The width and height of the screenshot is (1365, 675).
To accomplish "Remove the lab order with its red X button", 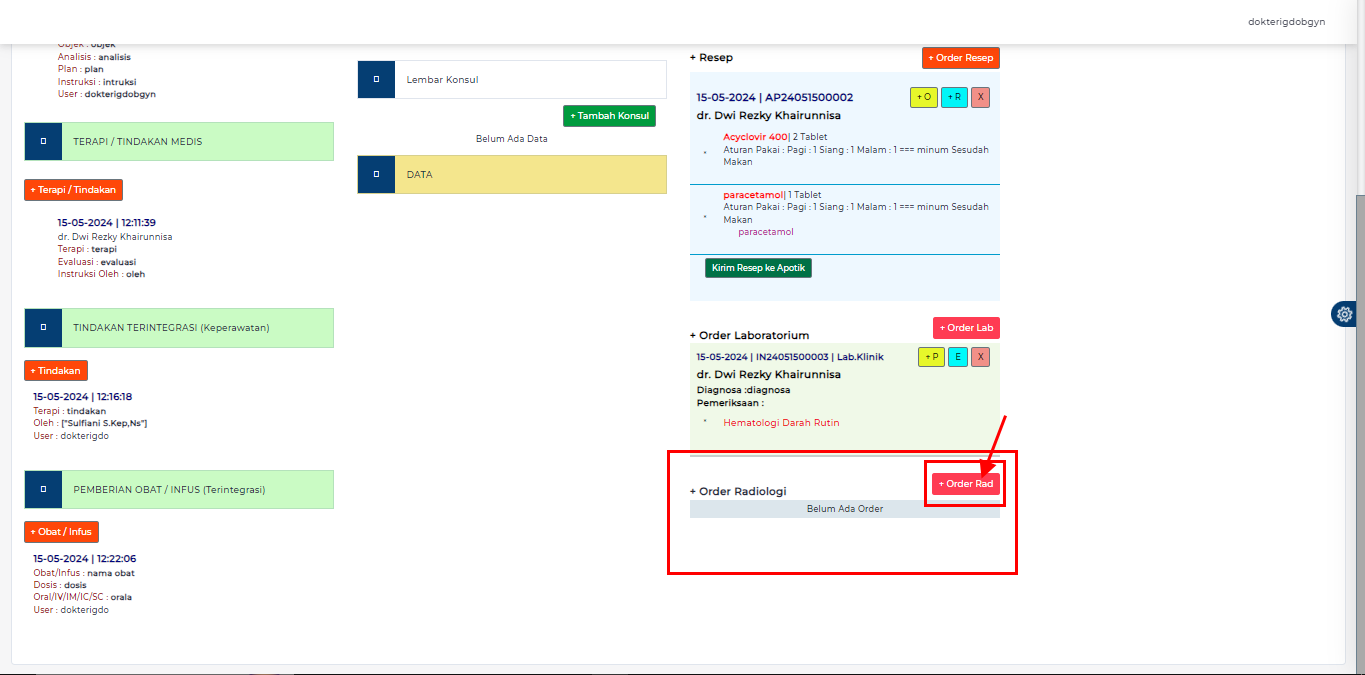I will [981, 357].
